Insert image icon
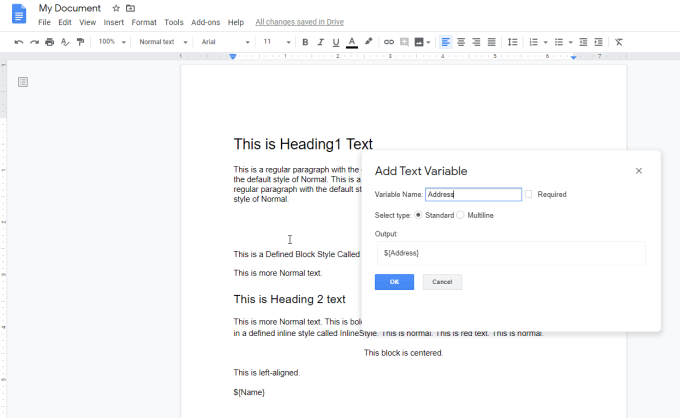The image size is (680, 418). 418,42
